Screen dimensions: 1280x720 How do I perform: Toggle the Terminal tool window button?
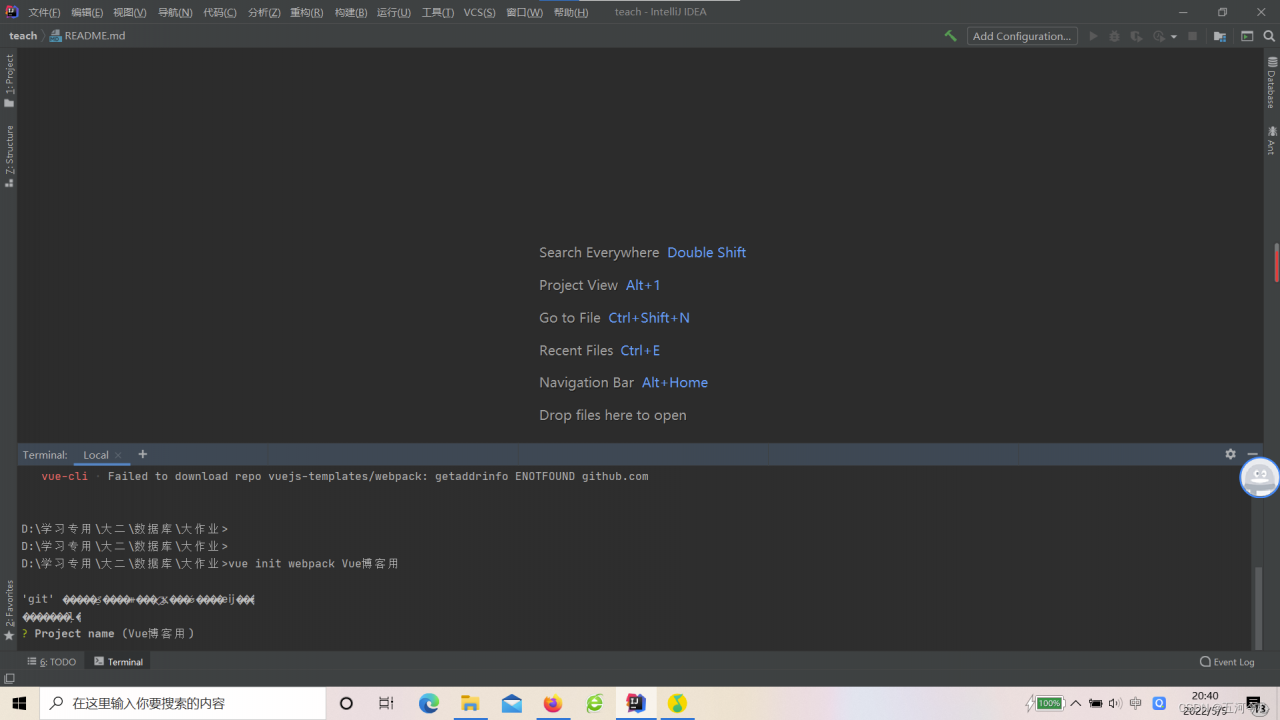(118, 662)
